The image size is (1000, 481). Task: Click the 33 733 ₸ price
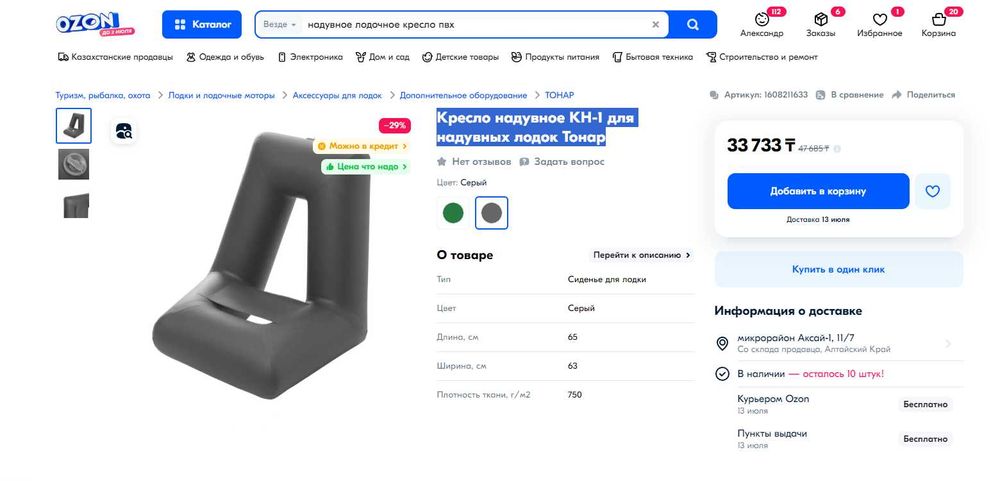pyautogui.click(x=761, y=145)
